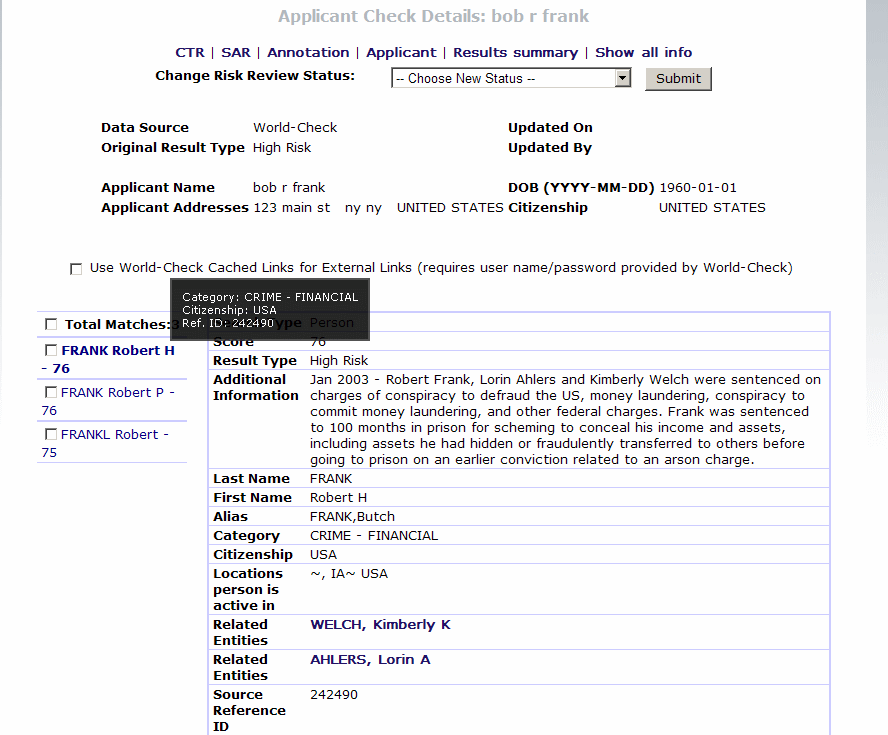Screen dimensions: 888x735
Task: Click the First Name value Robert H
Action: coord(338,498)
